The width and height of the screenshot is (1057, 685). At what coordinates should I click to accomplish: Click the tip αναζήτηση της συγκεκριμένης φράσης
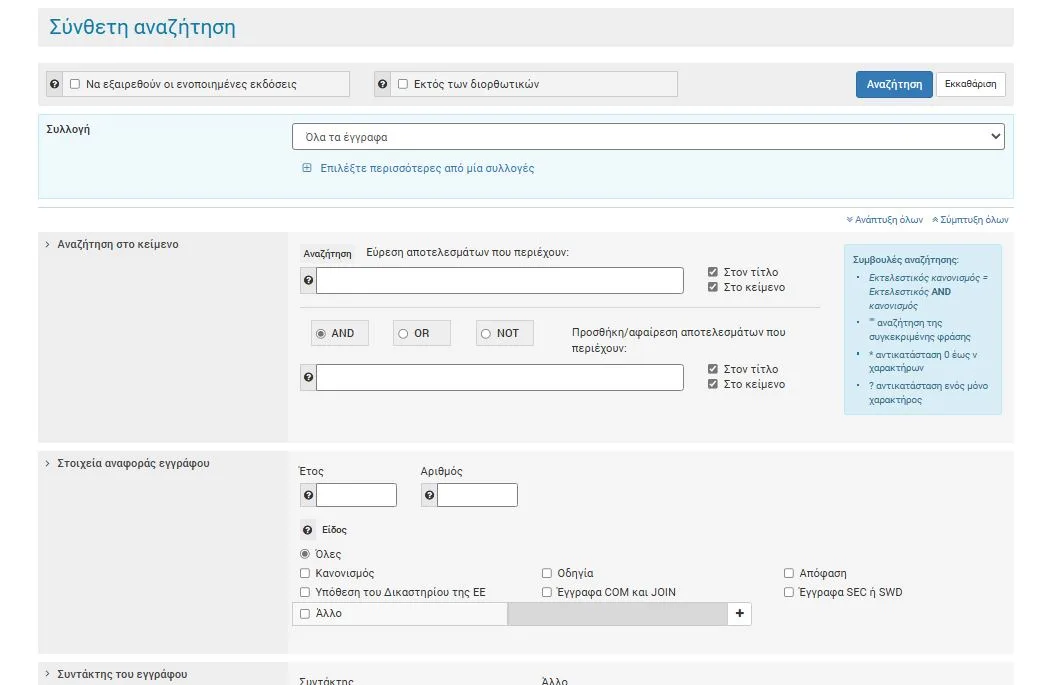coord(919,330)
